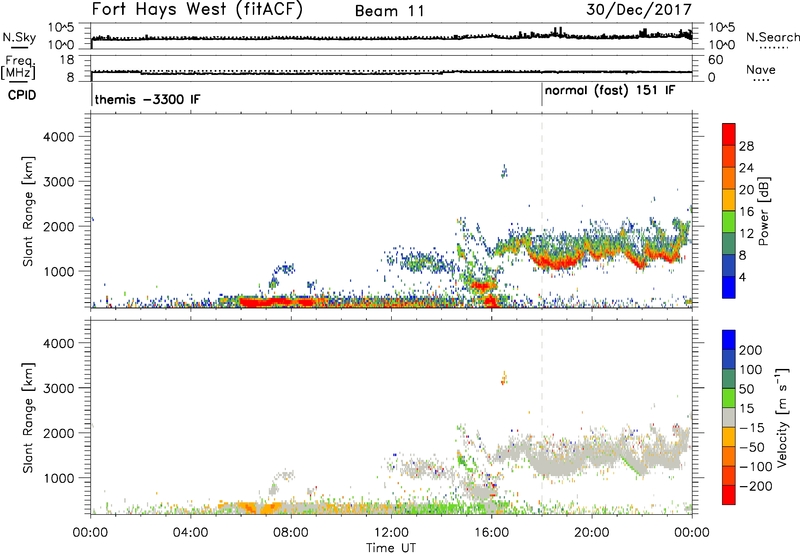Image resolution: width=800 pixels, height=554 pixels.
Task: Click 'Slant Range [km]' label of power panel
Action: tap(29, 211)
